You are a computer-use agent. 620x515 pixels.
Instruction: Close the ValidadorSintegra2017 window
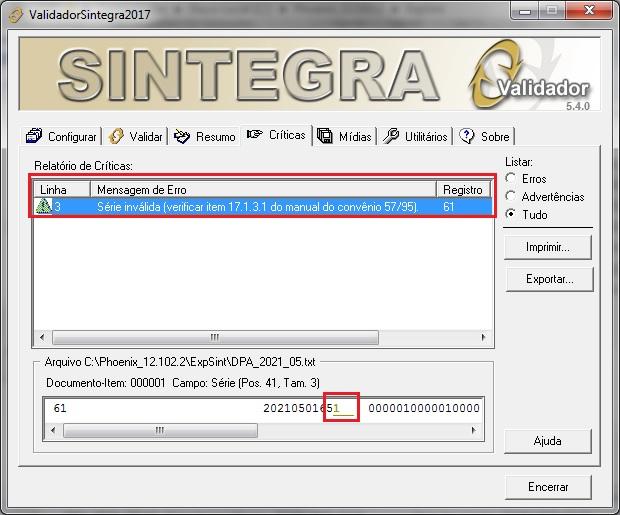589,11
